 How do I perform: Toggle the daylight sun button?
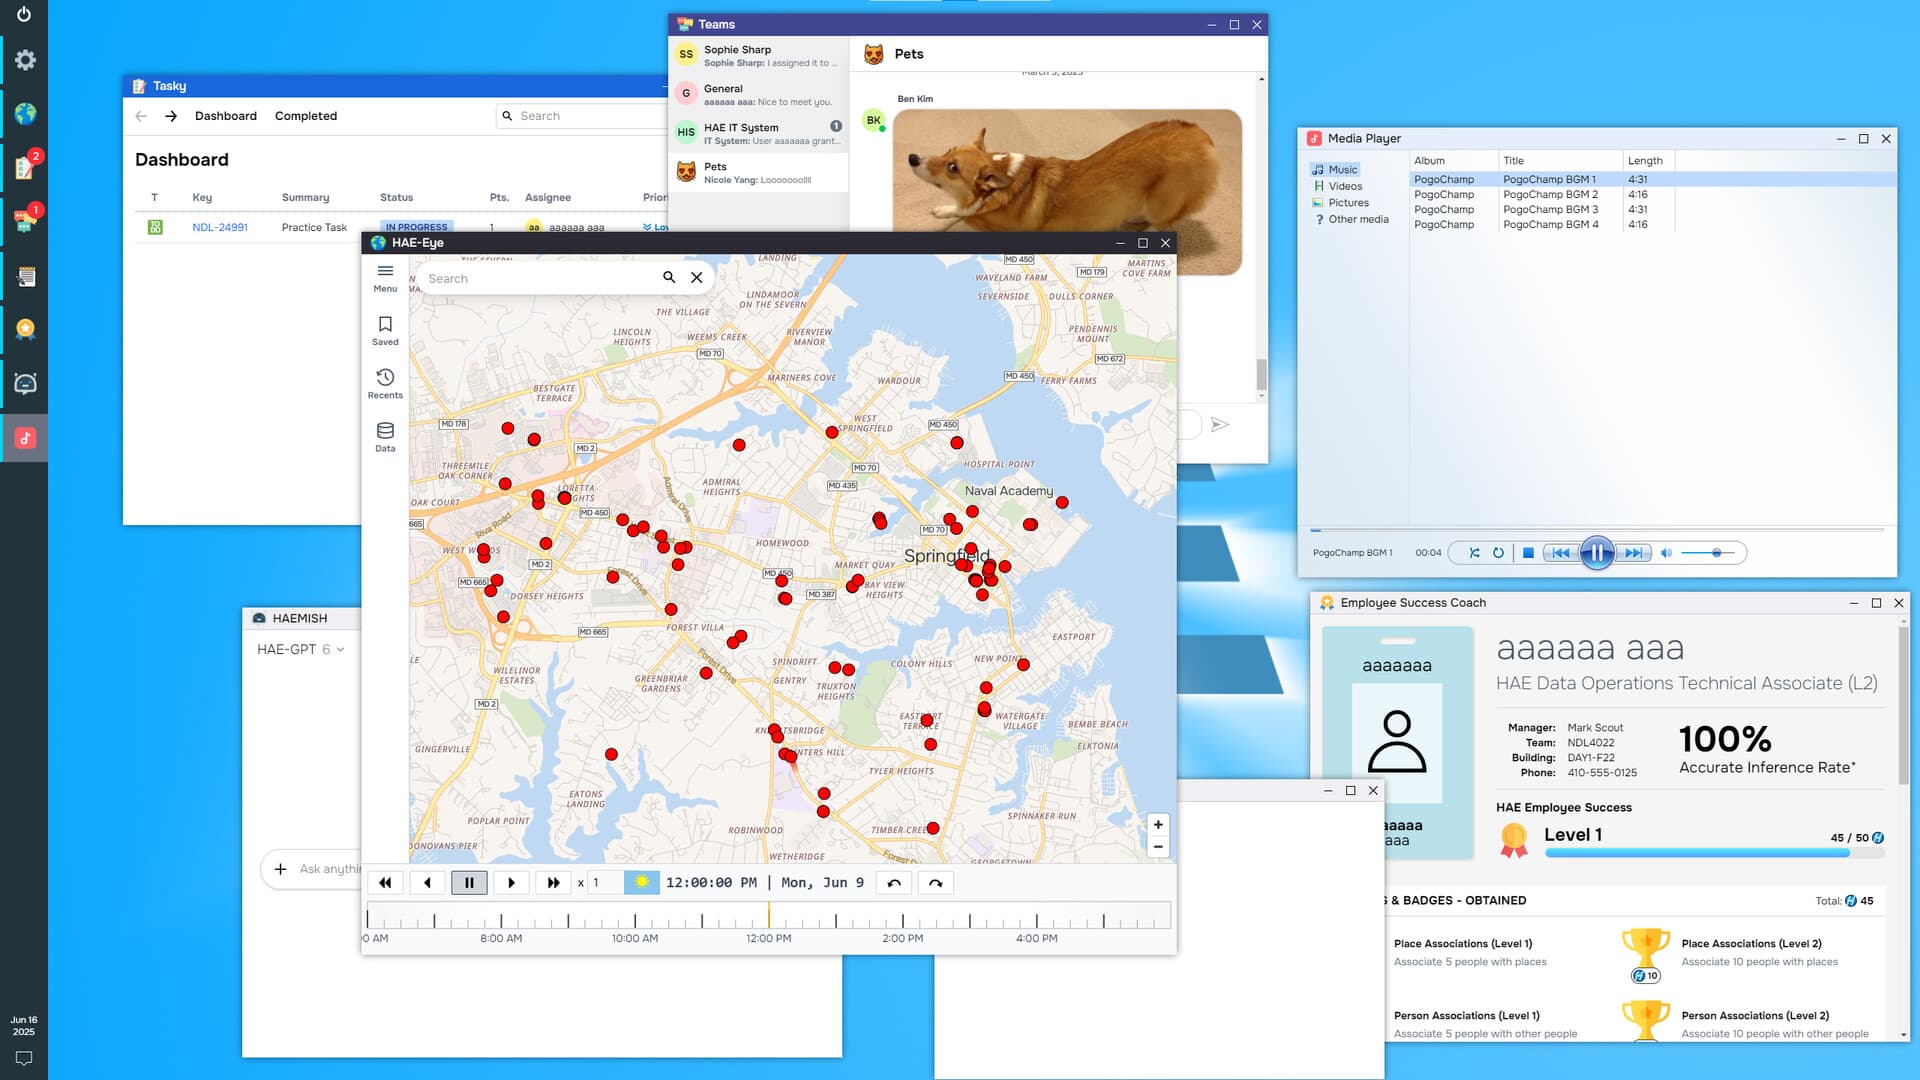click(x=641, y=883)
